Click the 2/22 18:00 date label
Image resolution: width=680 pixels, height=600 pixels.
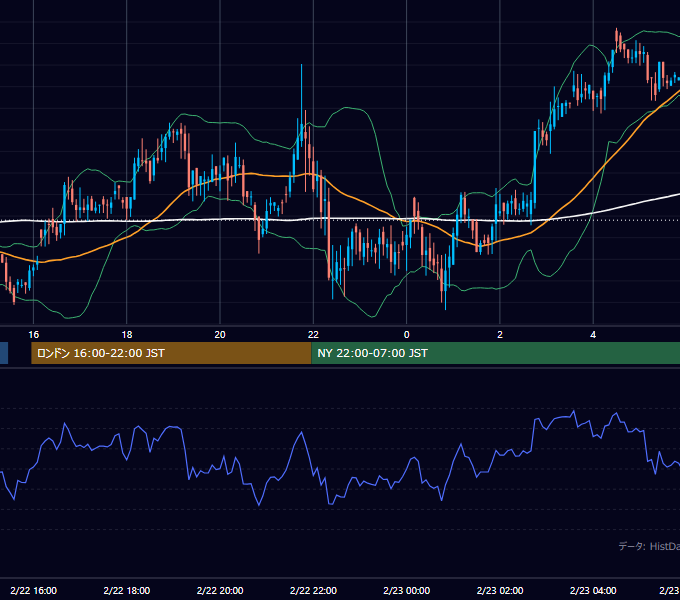pyautogui.click(x=127, y=590)
